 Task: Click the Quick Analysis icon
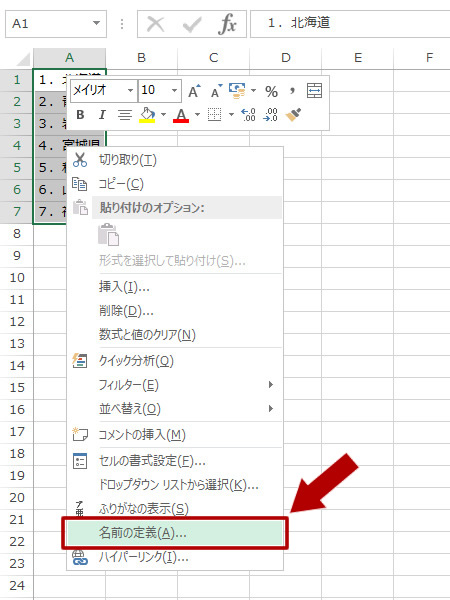pos(80,360)
